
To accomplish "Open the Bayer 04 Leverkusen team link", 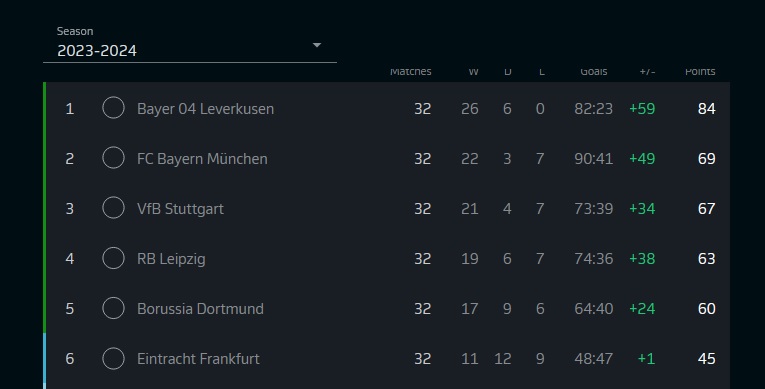I will click(x=205, y=109).
